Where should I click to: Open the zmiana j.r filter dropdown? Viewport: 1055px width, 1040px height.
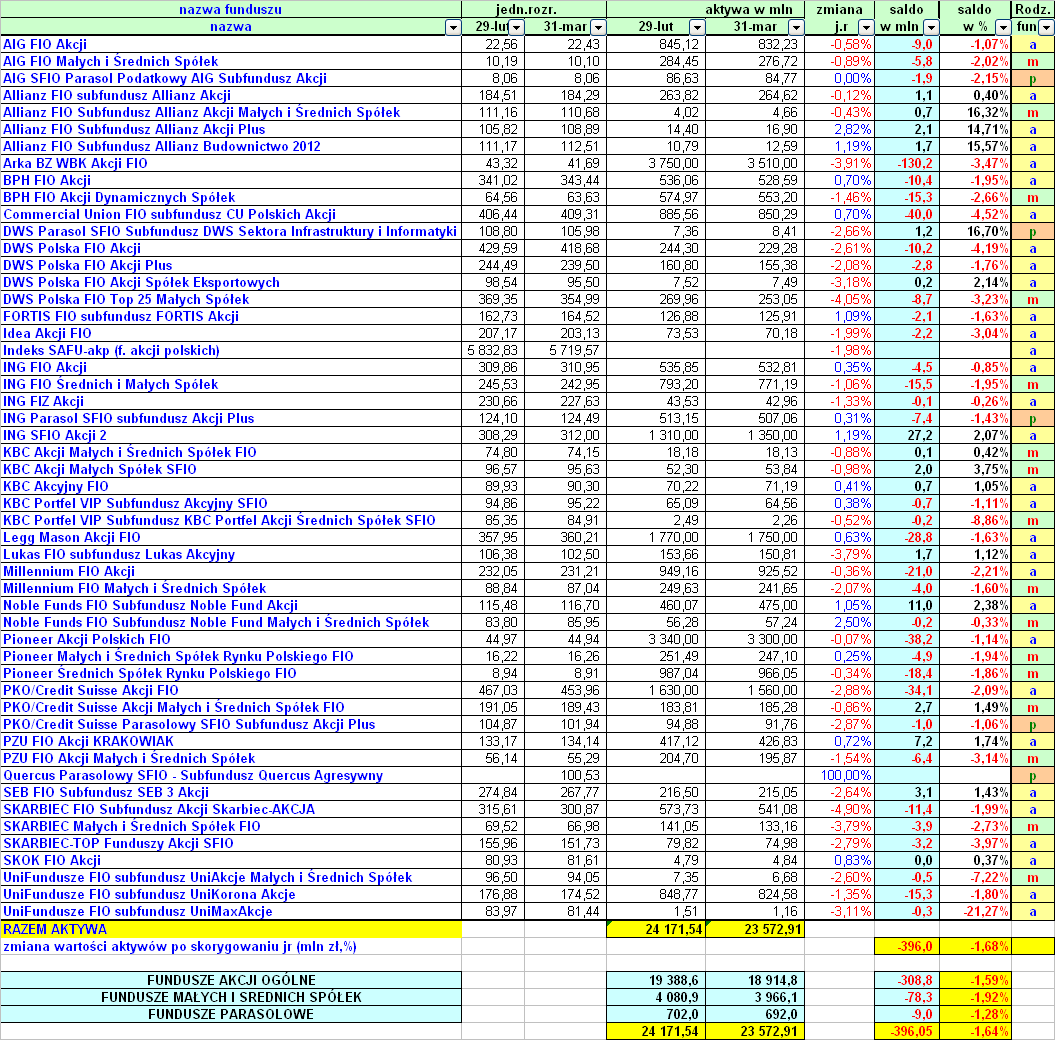pos(865,27)
